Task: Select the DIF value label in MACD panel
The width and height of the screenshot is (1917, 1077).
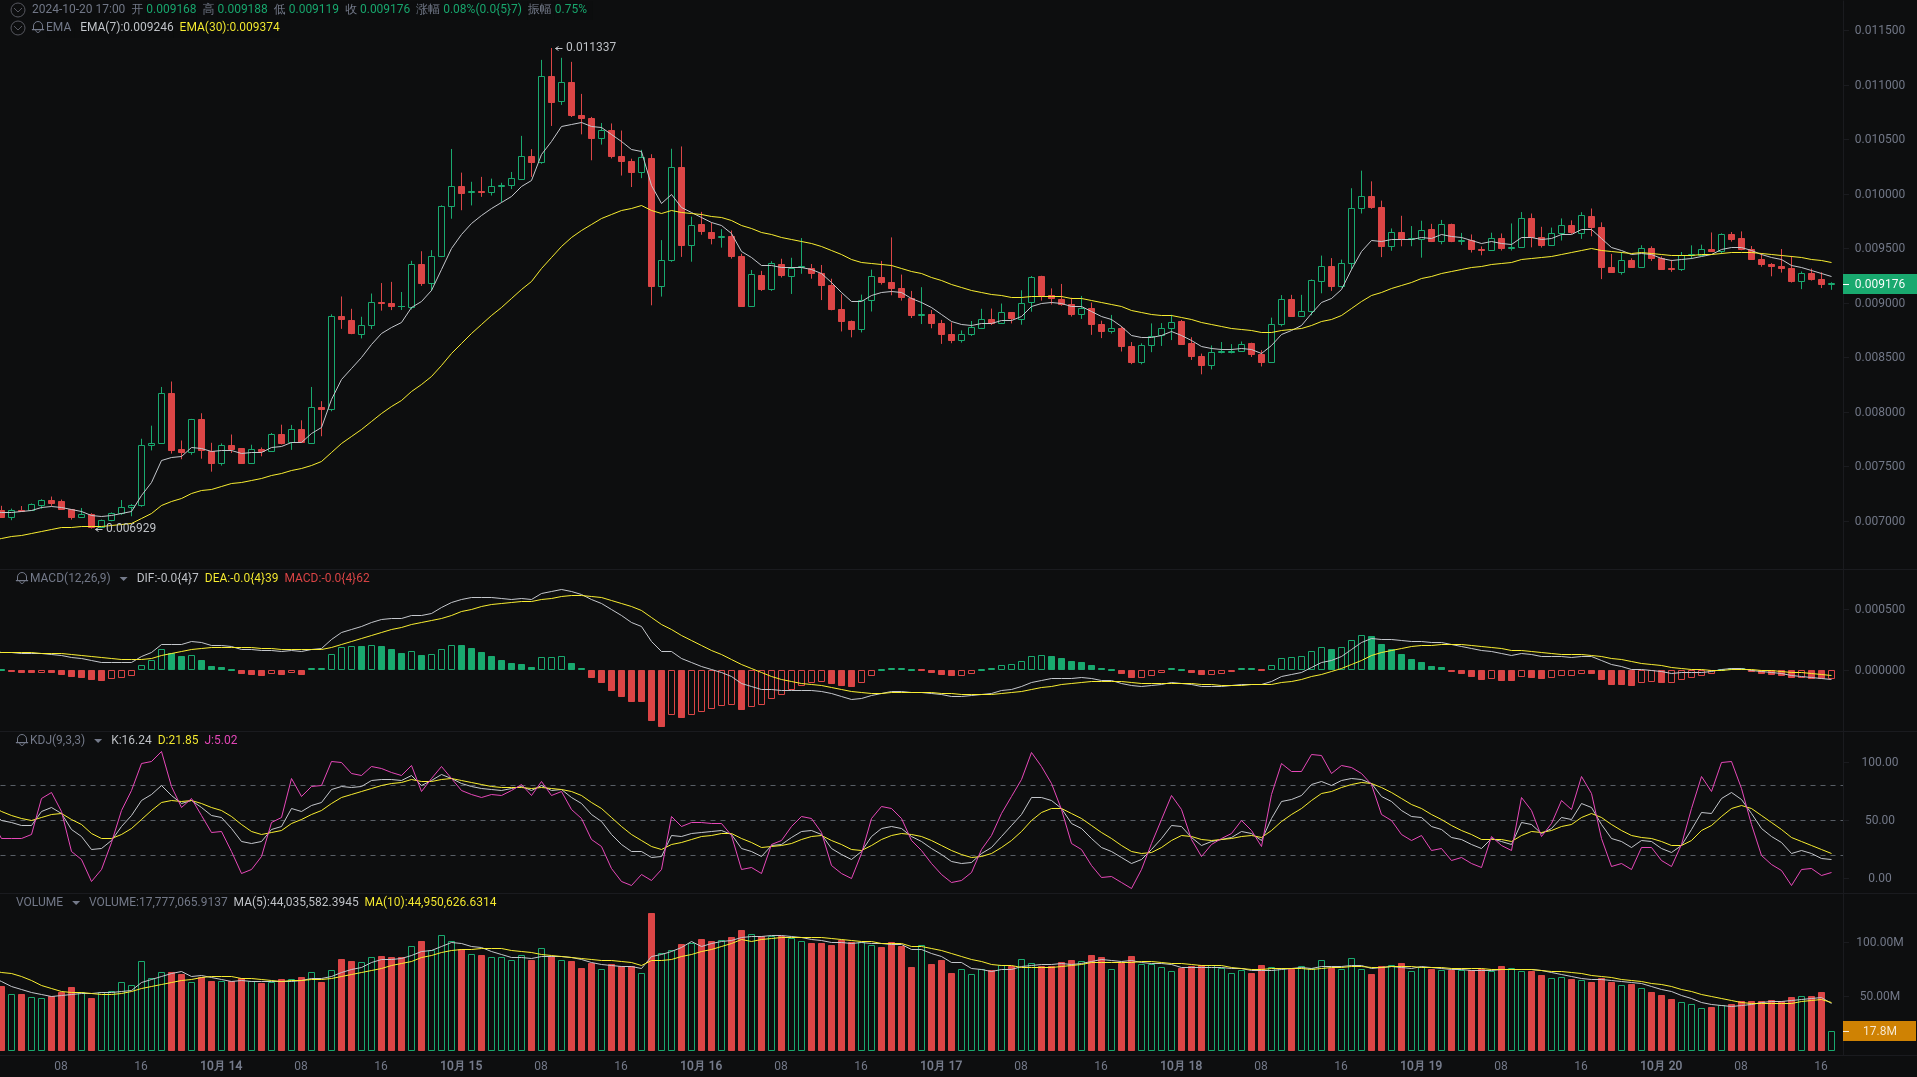Action: [x=167, y=578]
